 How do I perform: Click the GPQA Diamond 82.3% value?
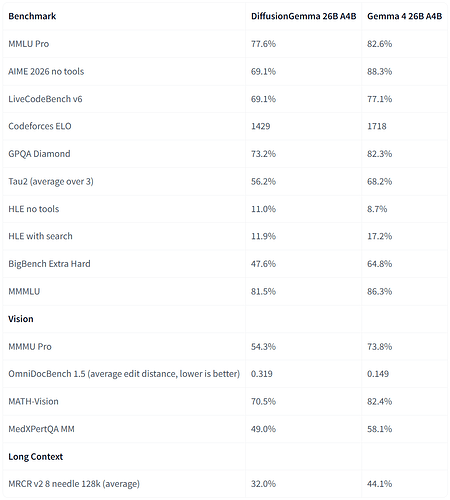[379, 154]
